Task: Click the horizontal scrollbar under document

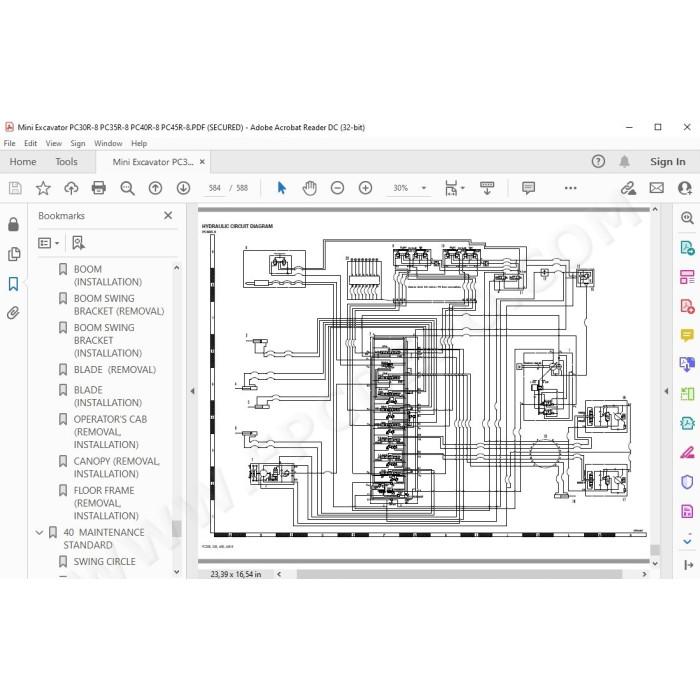Action: tap(459, 574)
